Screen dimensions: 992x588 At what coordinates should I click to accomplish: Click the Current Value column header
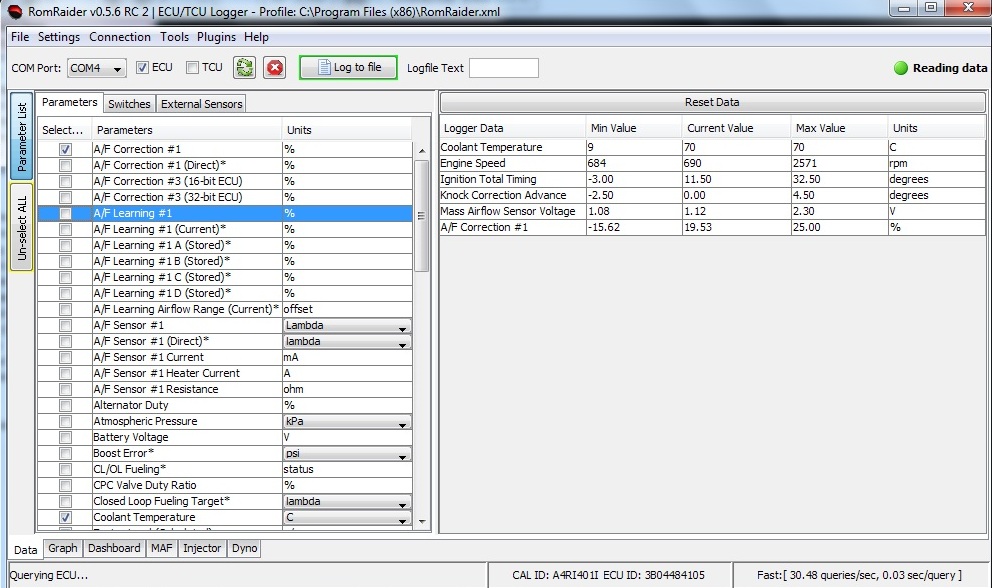coord(736,128)
